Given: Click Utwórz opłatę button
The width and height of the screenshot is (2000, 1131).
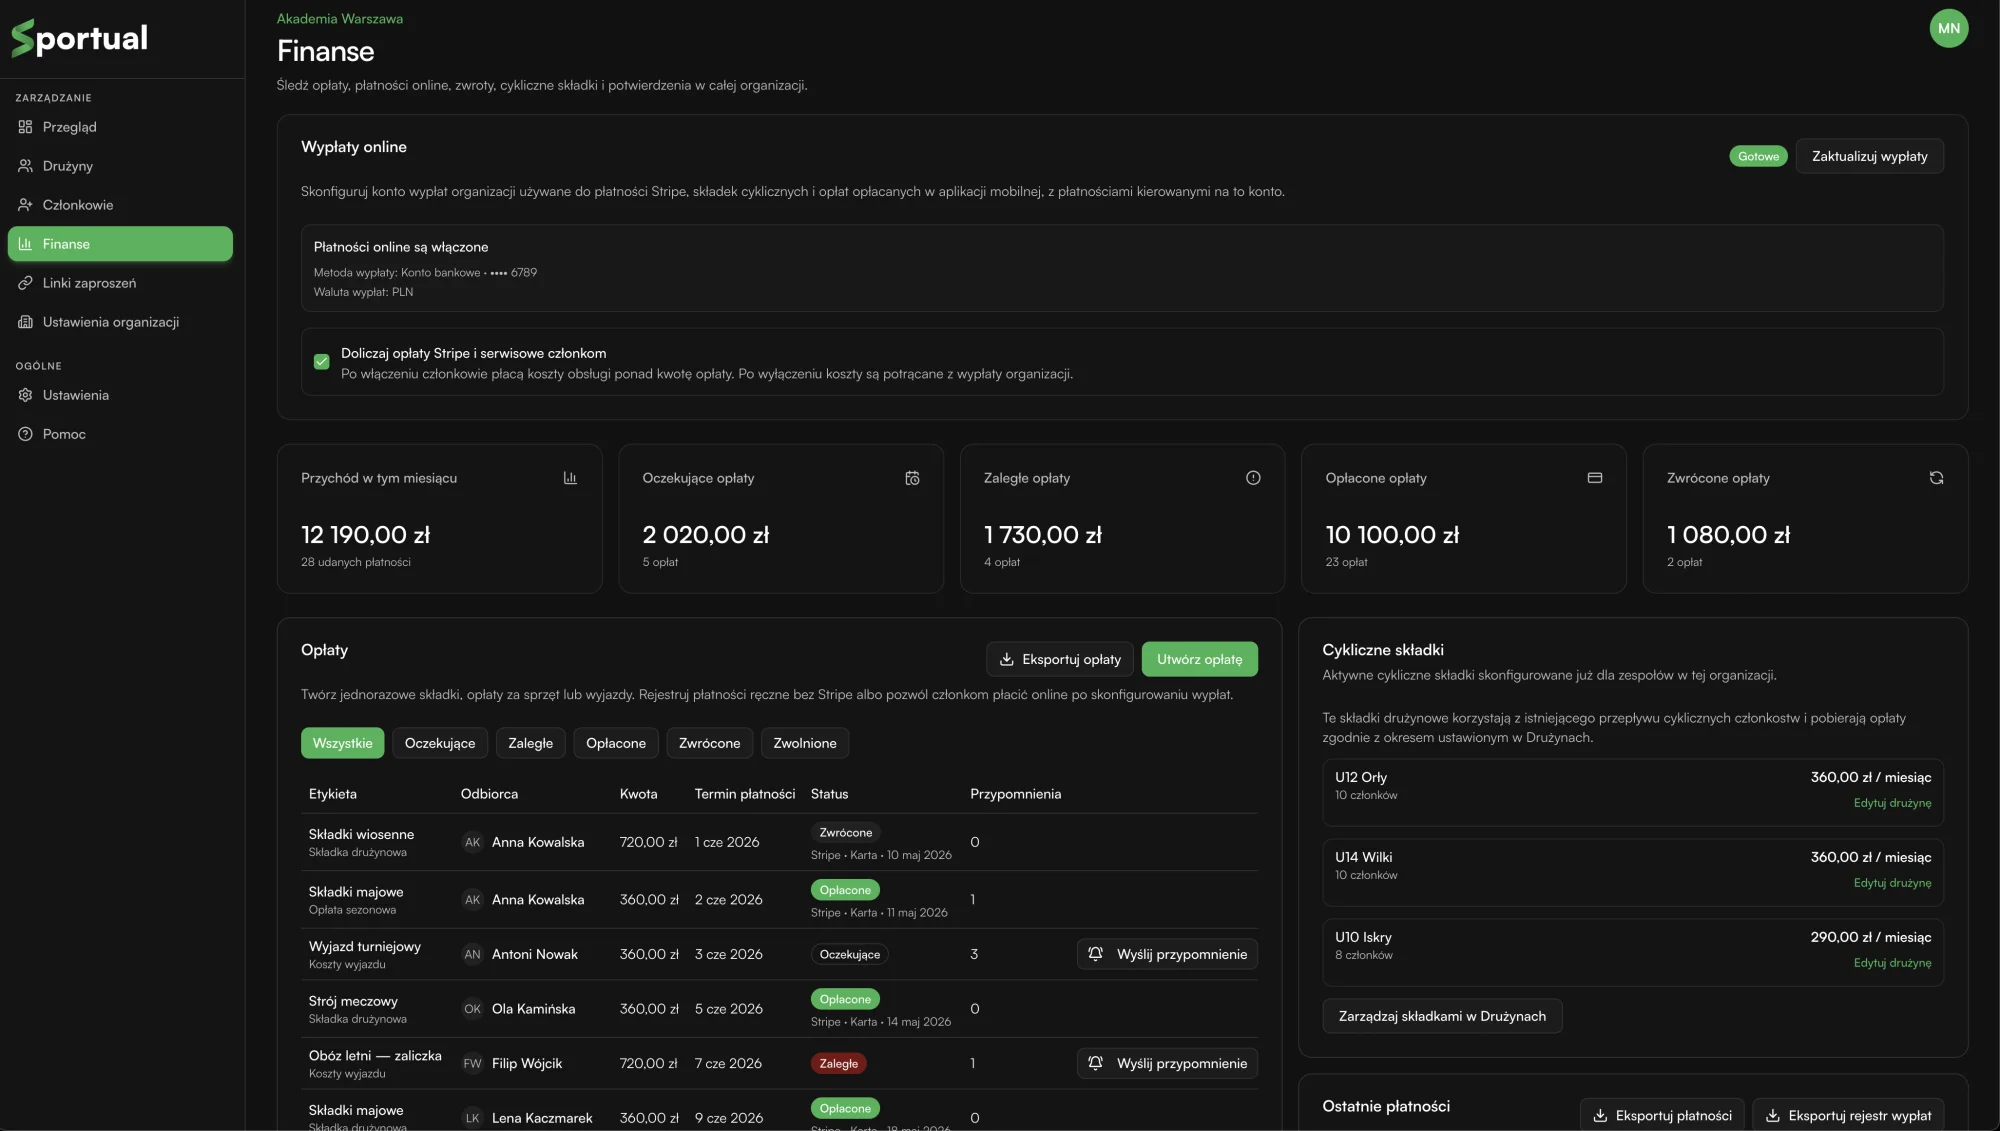Looking at the screenshot, I should point(1200,660).
